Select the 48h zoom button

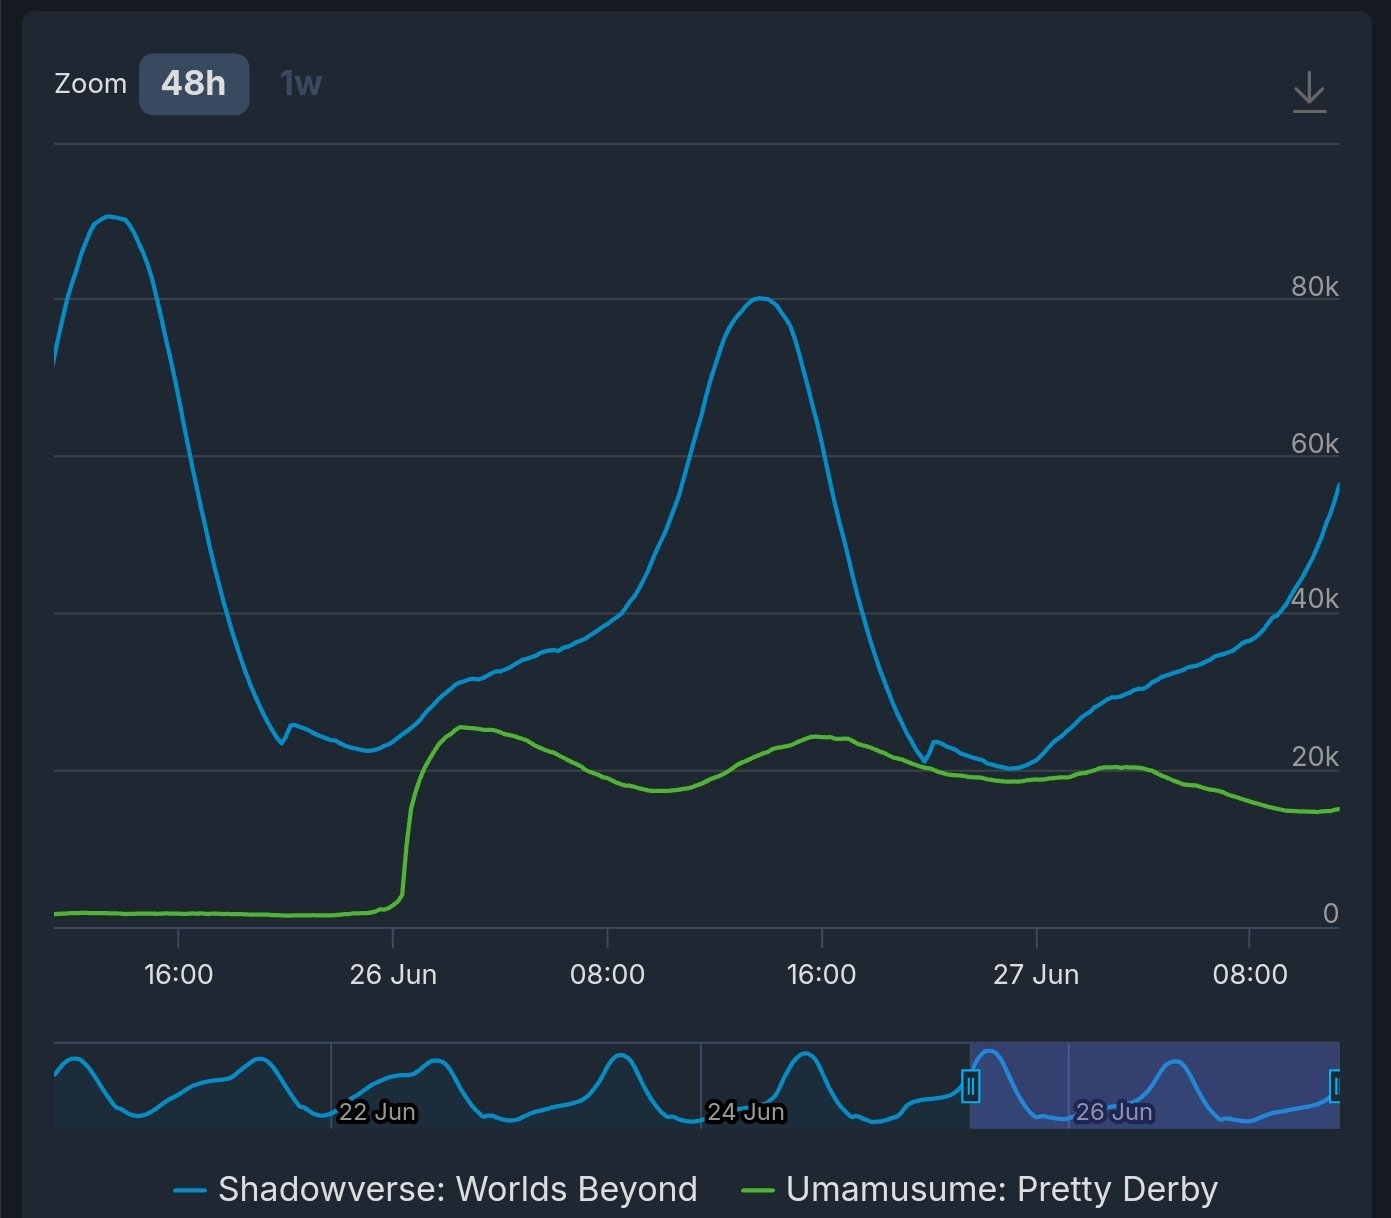click(x=194, y=84)
